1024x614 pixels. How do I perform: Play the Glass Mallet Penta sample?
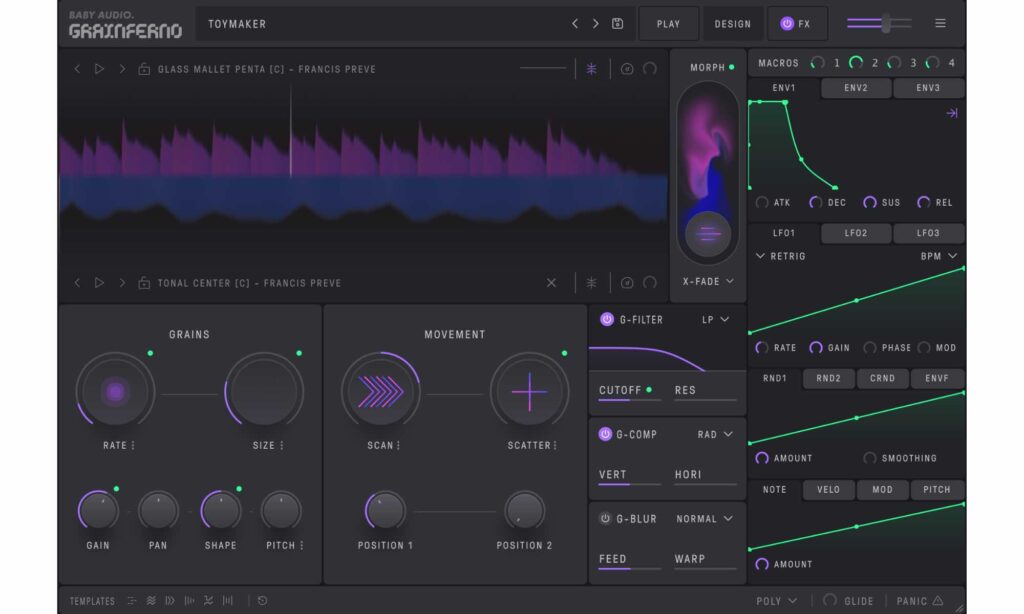(97, 68)
